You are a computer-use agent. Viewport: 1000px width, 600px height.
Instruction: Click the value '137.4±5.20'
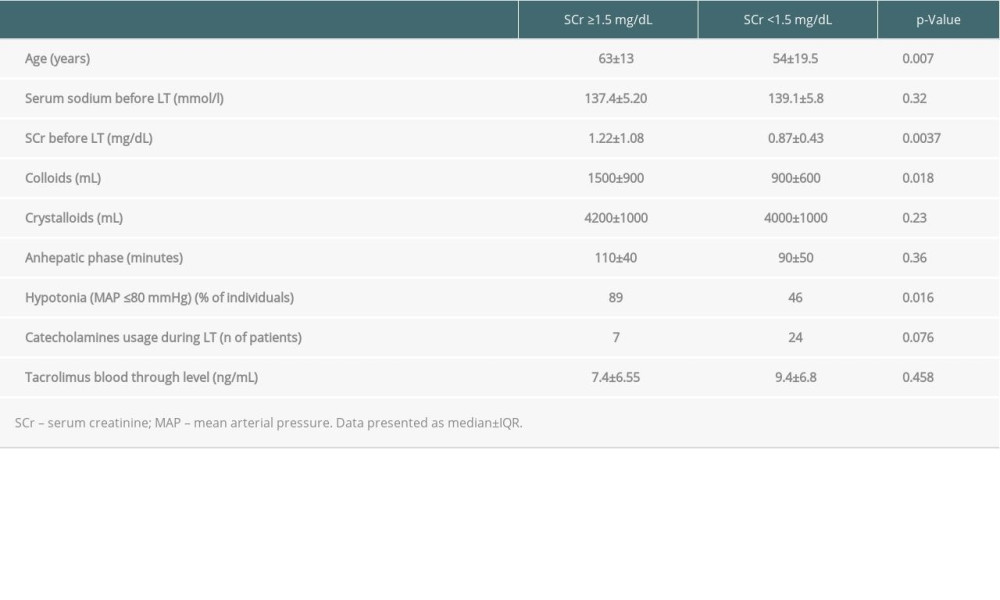pos(616,98)
